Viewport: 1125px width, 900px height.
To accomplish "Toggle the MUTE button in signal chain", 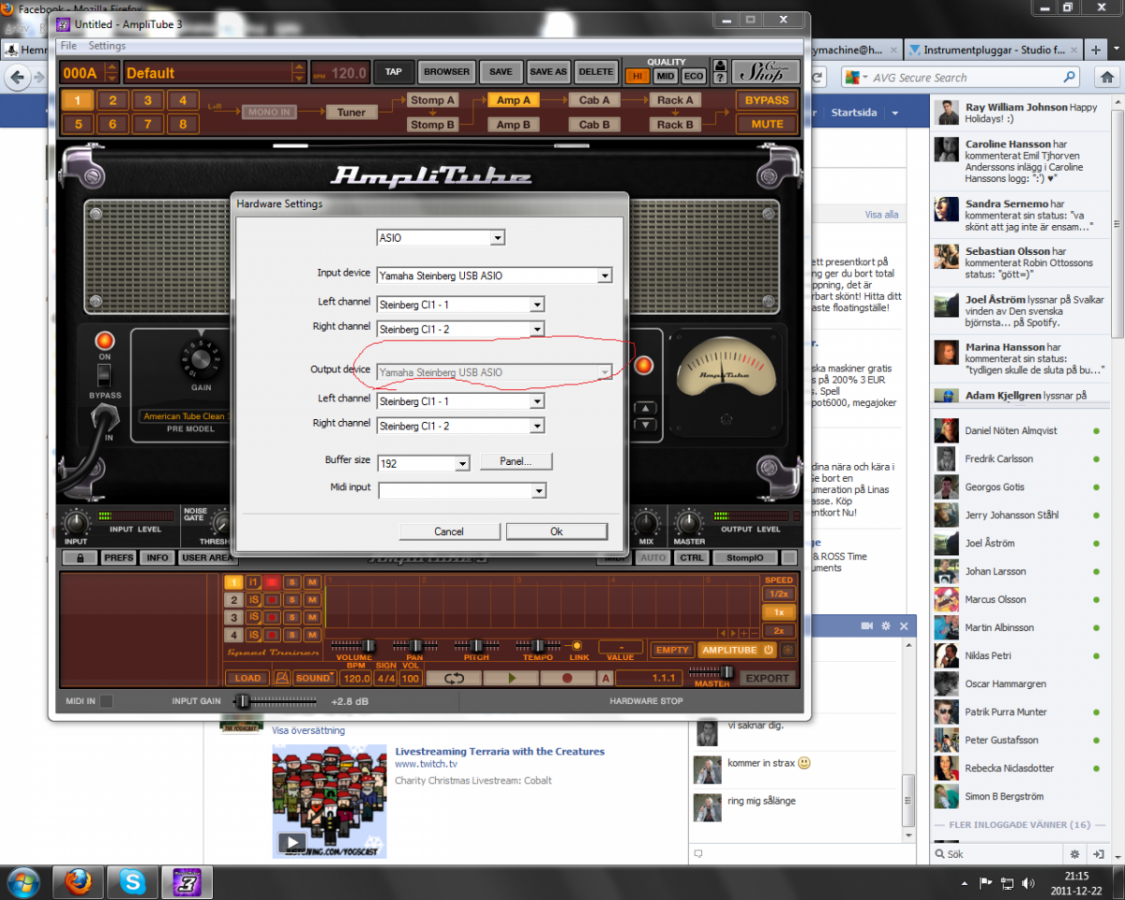I will click(x=766, y=124).
